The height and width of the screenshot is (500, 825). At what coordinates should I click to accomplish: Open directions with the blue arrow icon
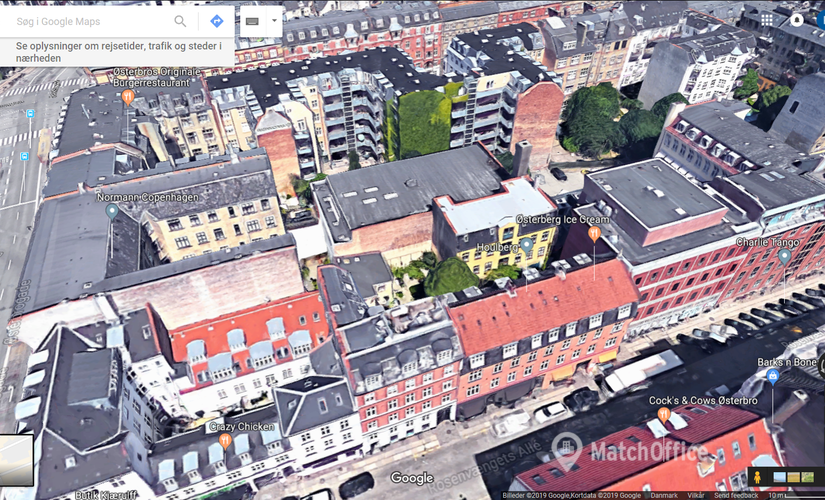[x=216, y=21]
